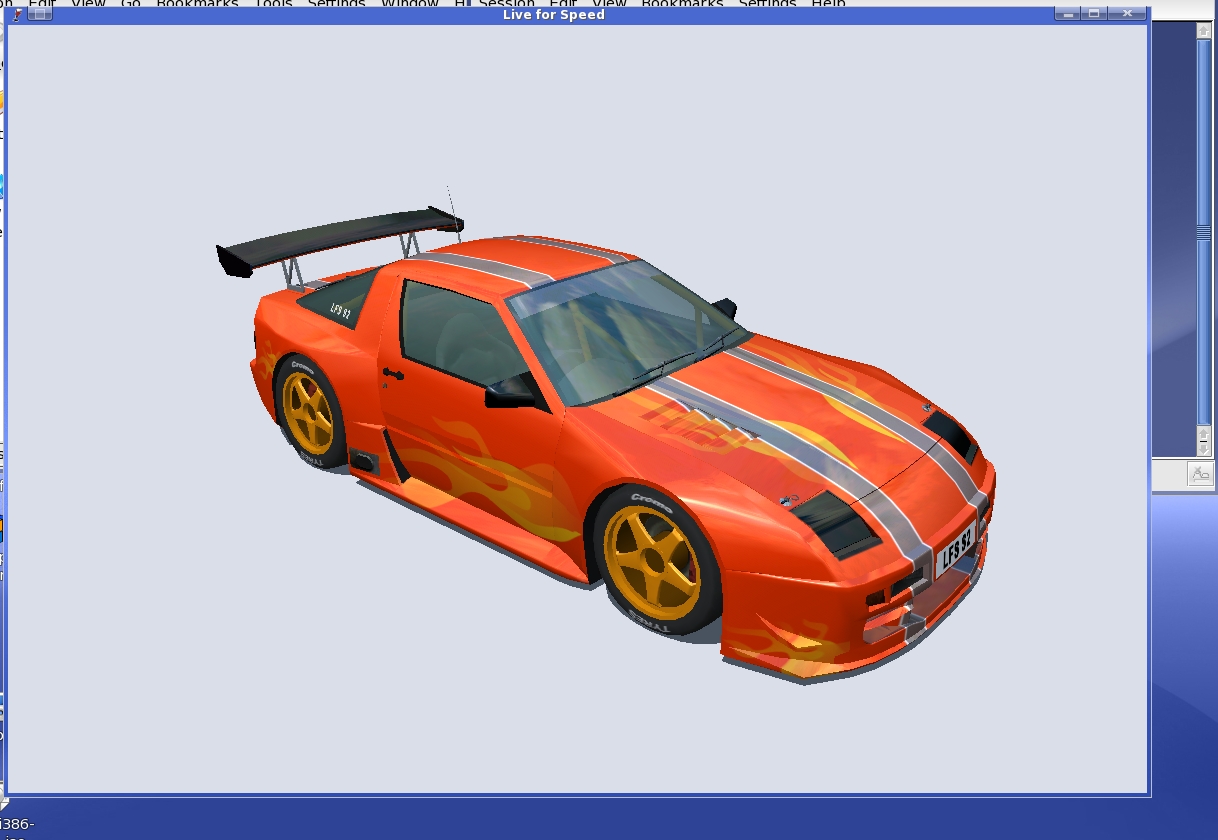Viewport: 1218px width, 840px height.
Task: Open the Window menu in the background window
Action: point(409,4)
